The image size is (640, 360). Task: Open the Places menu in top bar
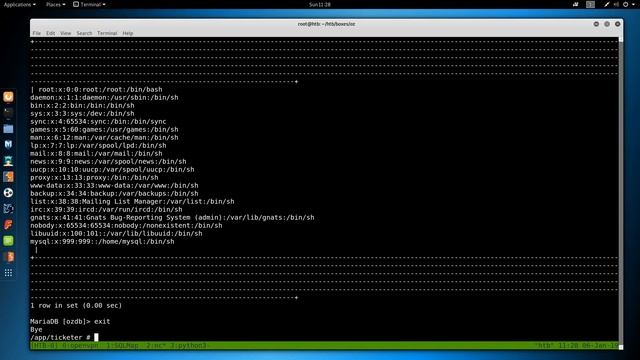(56, 4)
